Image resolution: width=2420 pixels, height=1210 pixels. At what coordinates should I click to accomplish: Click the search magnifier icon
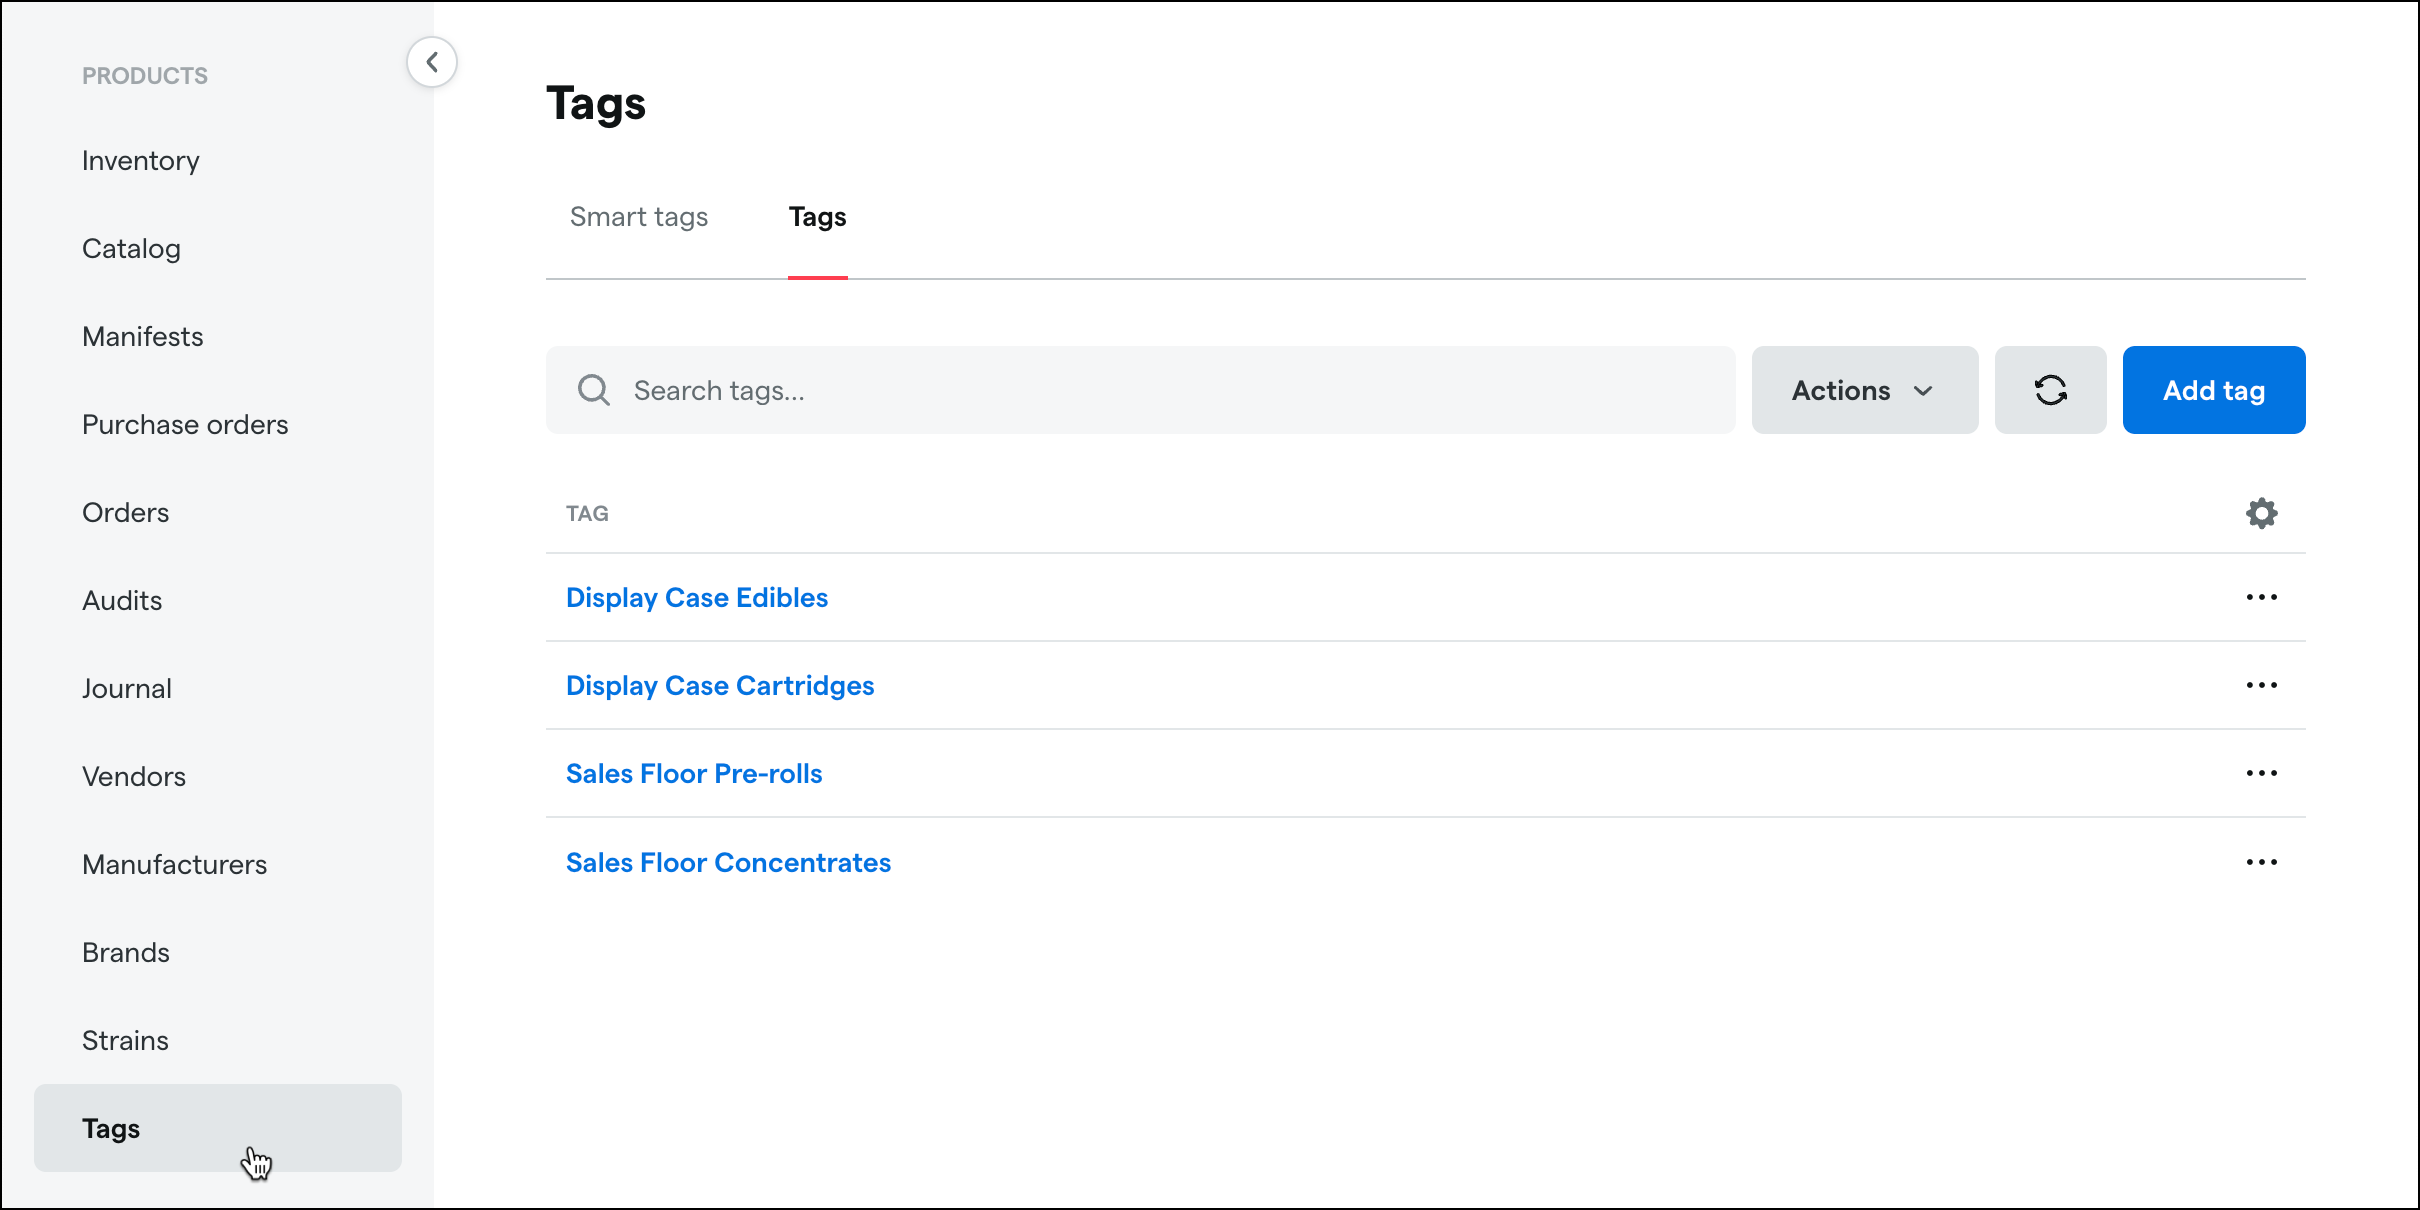click(594, 390)
